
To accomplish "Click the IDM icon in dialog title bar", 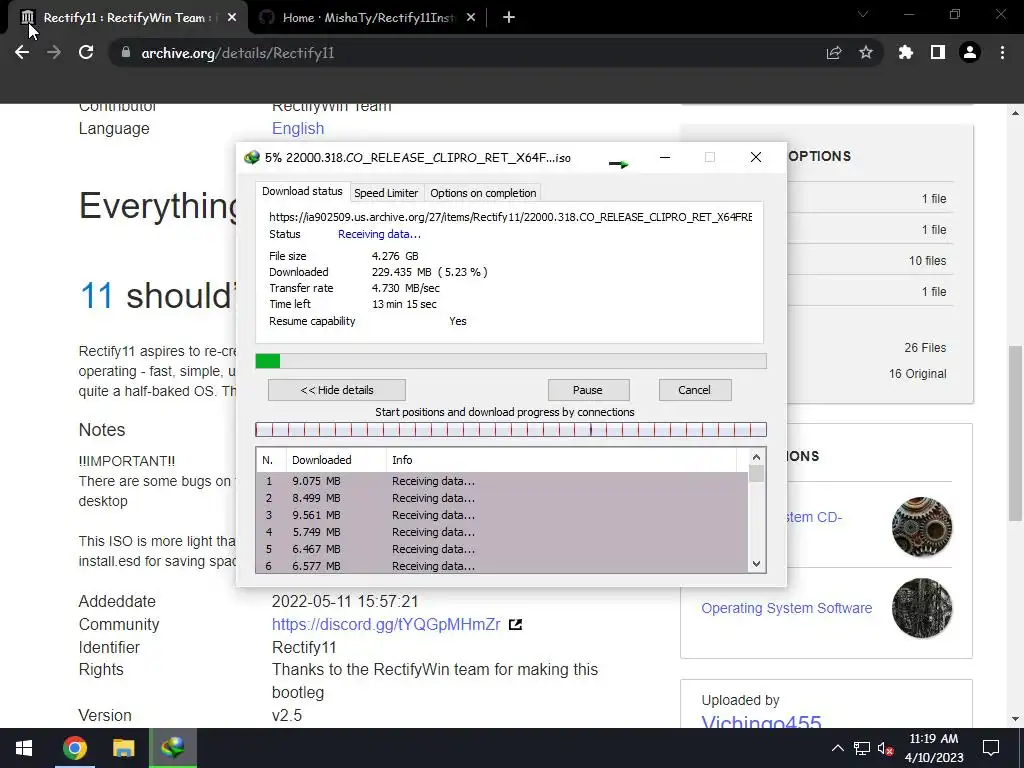I will click(x=251, y=157).
